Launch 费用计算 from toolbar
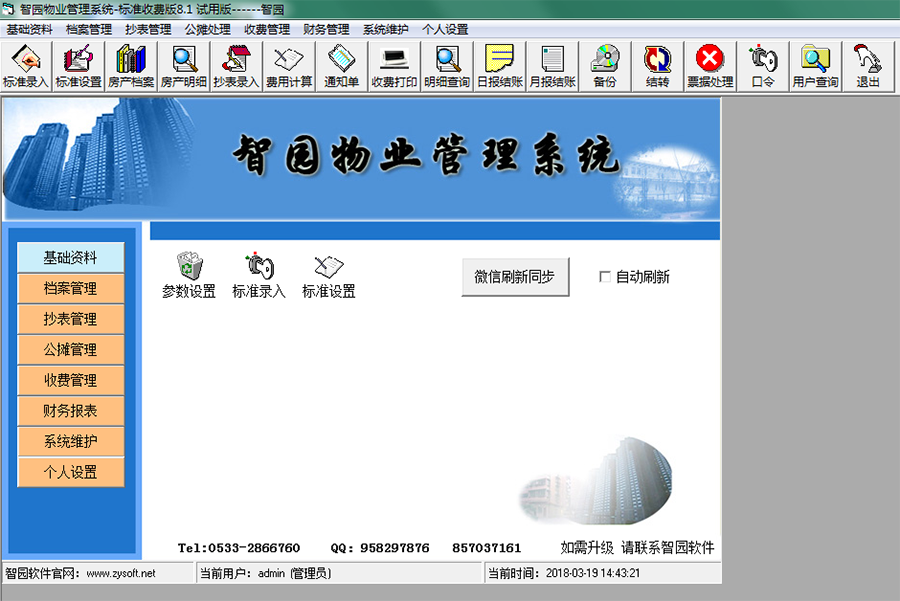The image size is (900, 601). coord(289,67)
